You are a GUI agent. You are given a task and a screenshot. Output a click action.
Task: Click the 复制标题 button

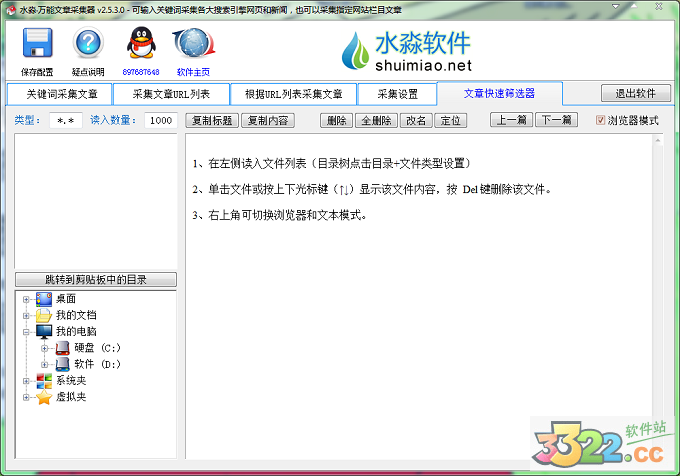click(212, 121)
